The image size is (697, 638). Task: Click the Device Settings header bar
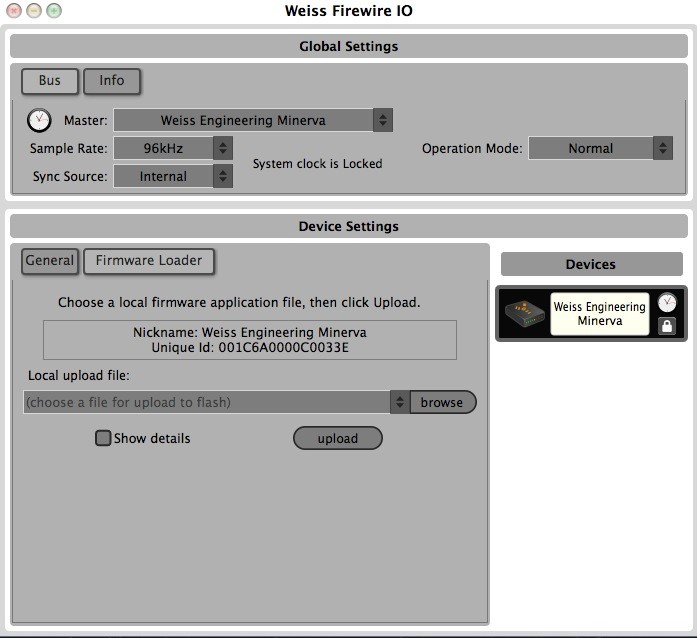(348, 226)
